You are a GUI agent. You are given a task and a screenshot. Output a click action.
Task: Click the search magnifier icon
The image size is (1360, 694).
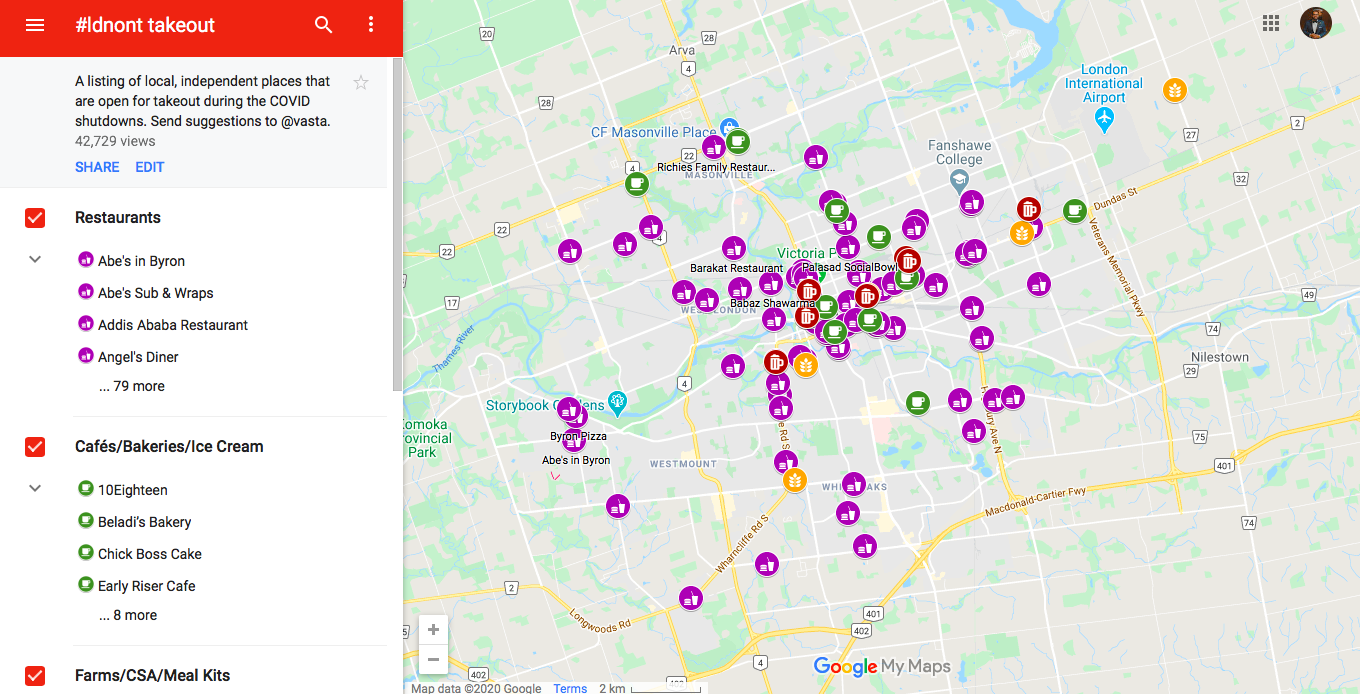click(x=323, y=25)
